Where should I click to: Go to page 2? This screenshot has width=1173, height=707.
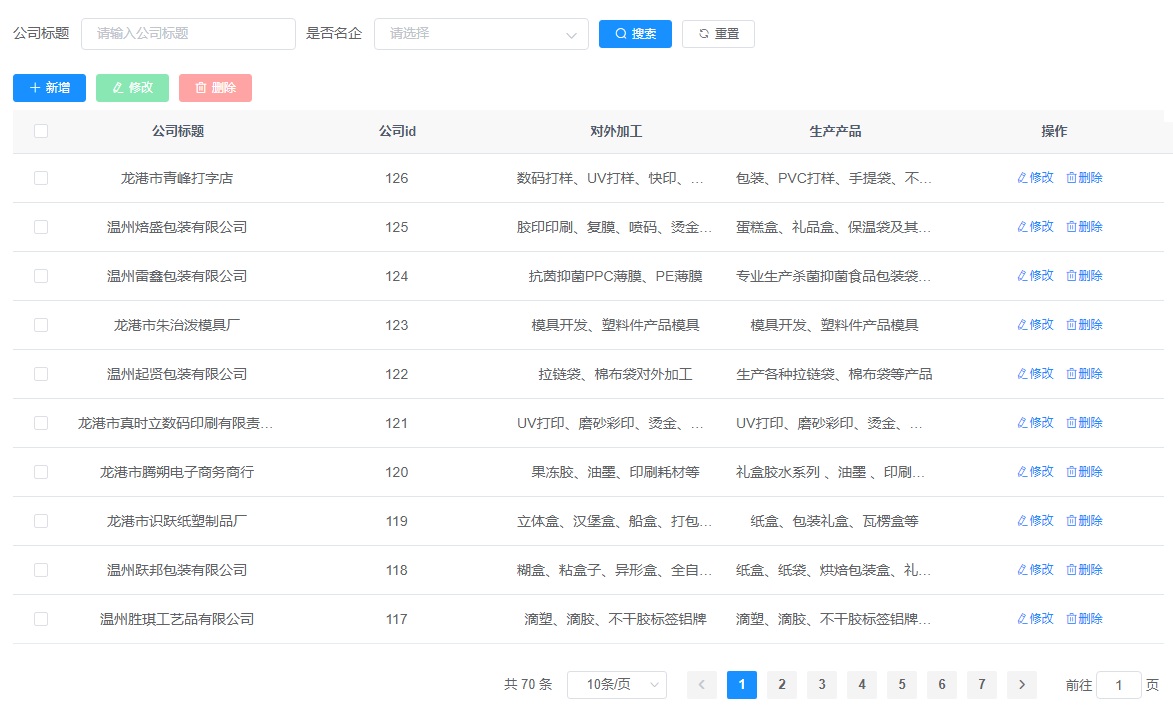tap(782, 685)
